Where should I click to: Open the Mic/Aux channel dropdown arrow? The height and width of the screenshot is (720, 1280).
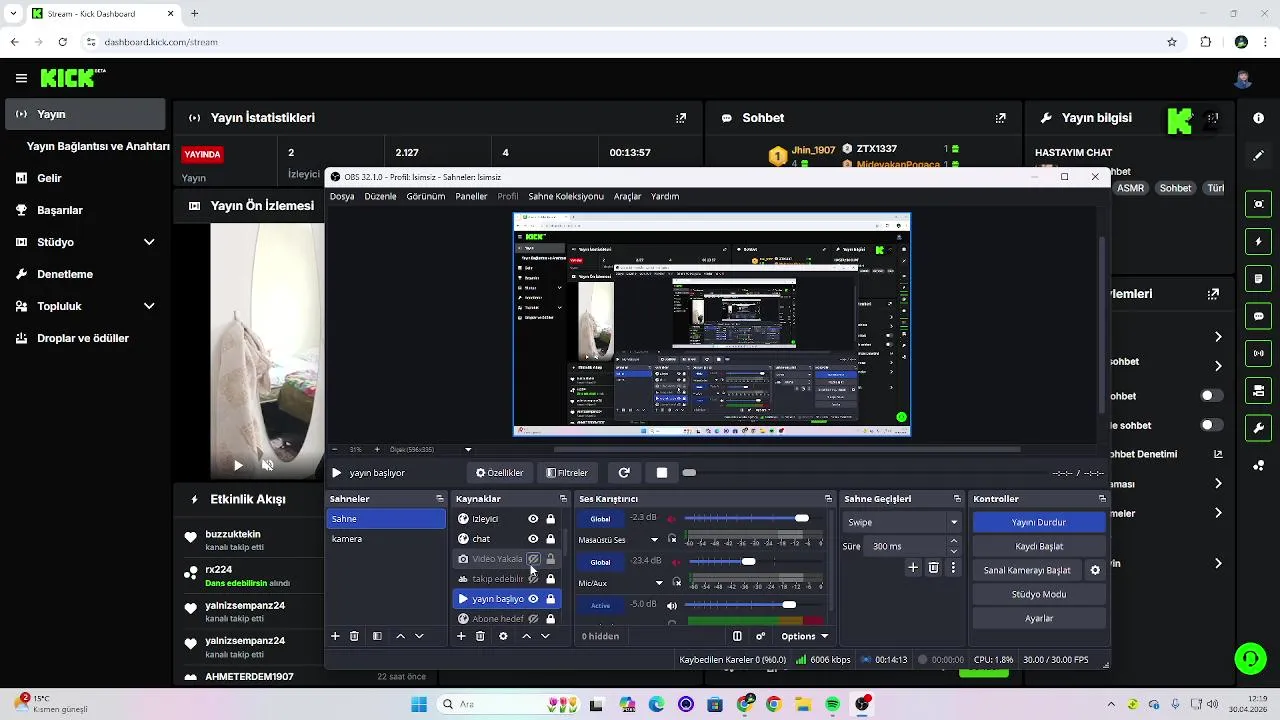pos(659,583)
